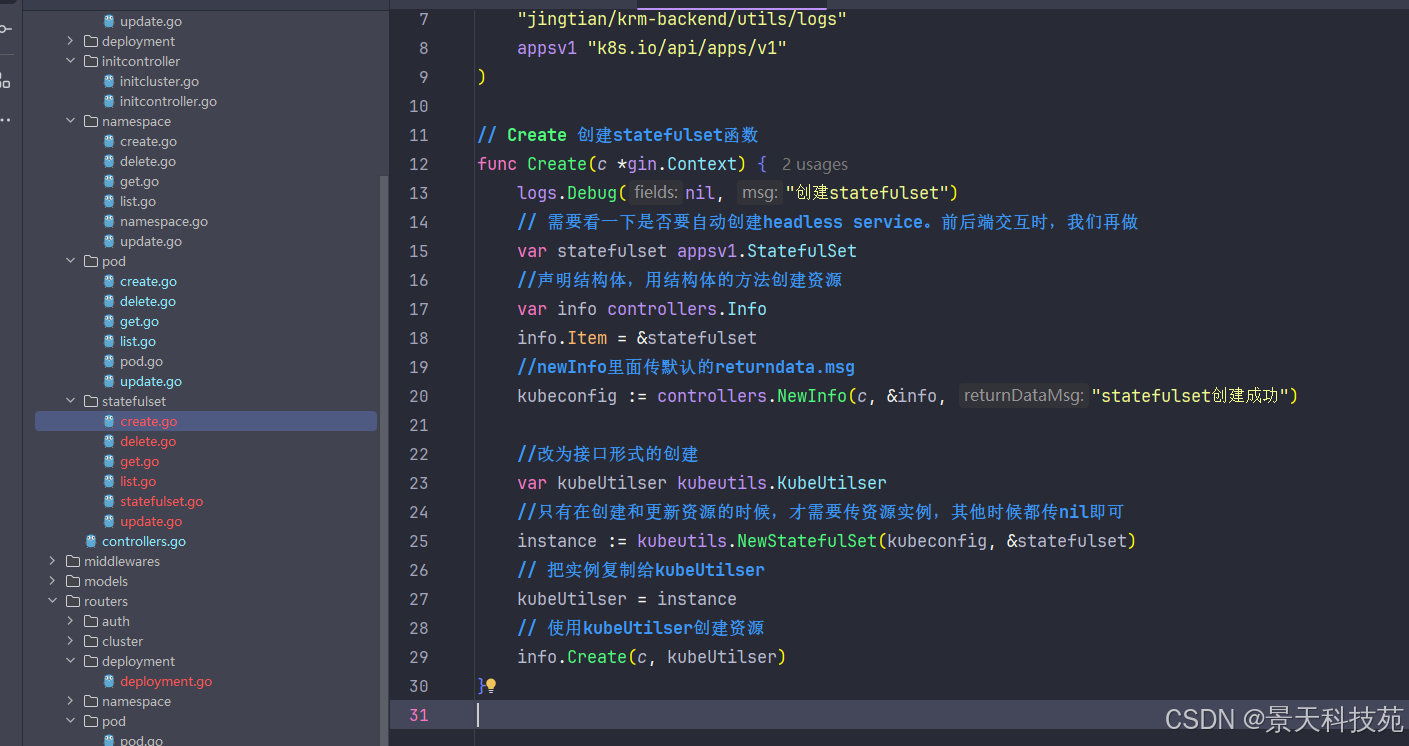1409x746 pixels.
Task: Click the folder icon of auth
Action: (x=91, y=621)
